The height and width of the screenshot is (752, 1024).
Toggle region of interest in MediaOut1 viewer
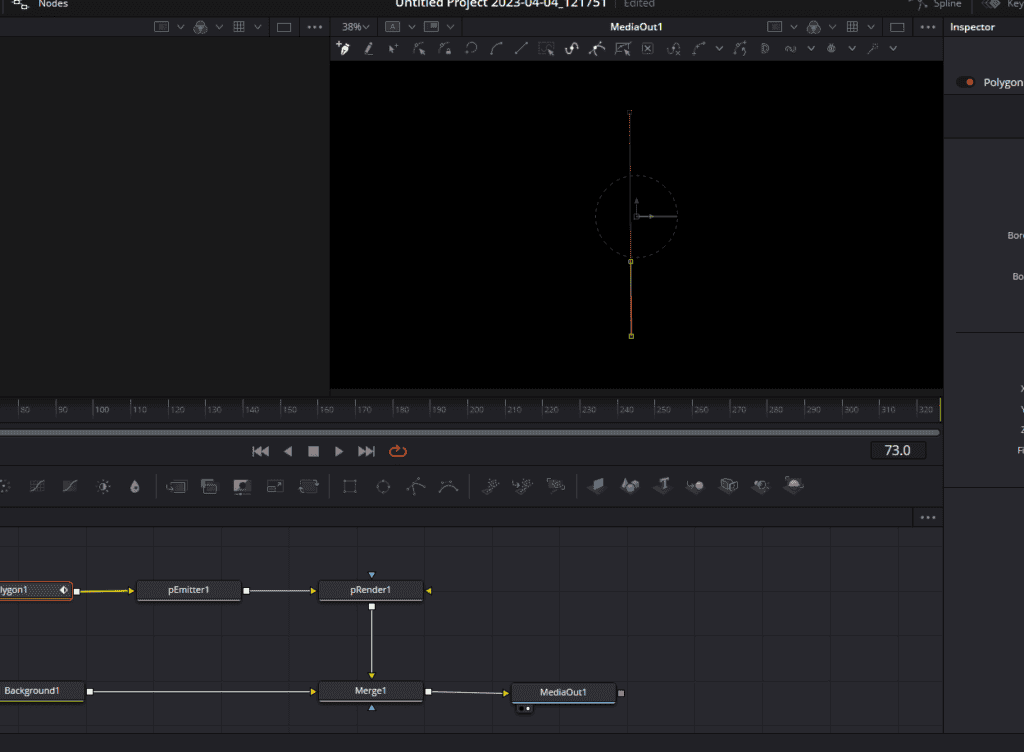click(775, 27)
